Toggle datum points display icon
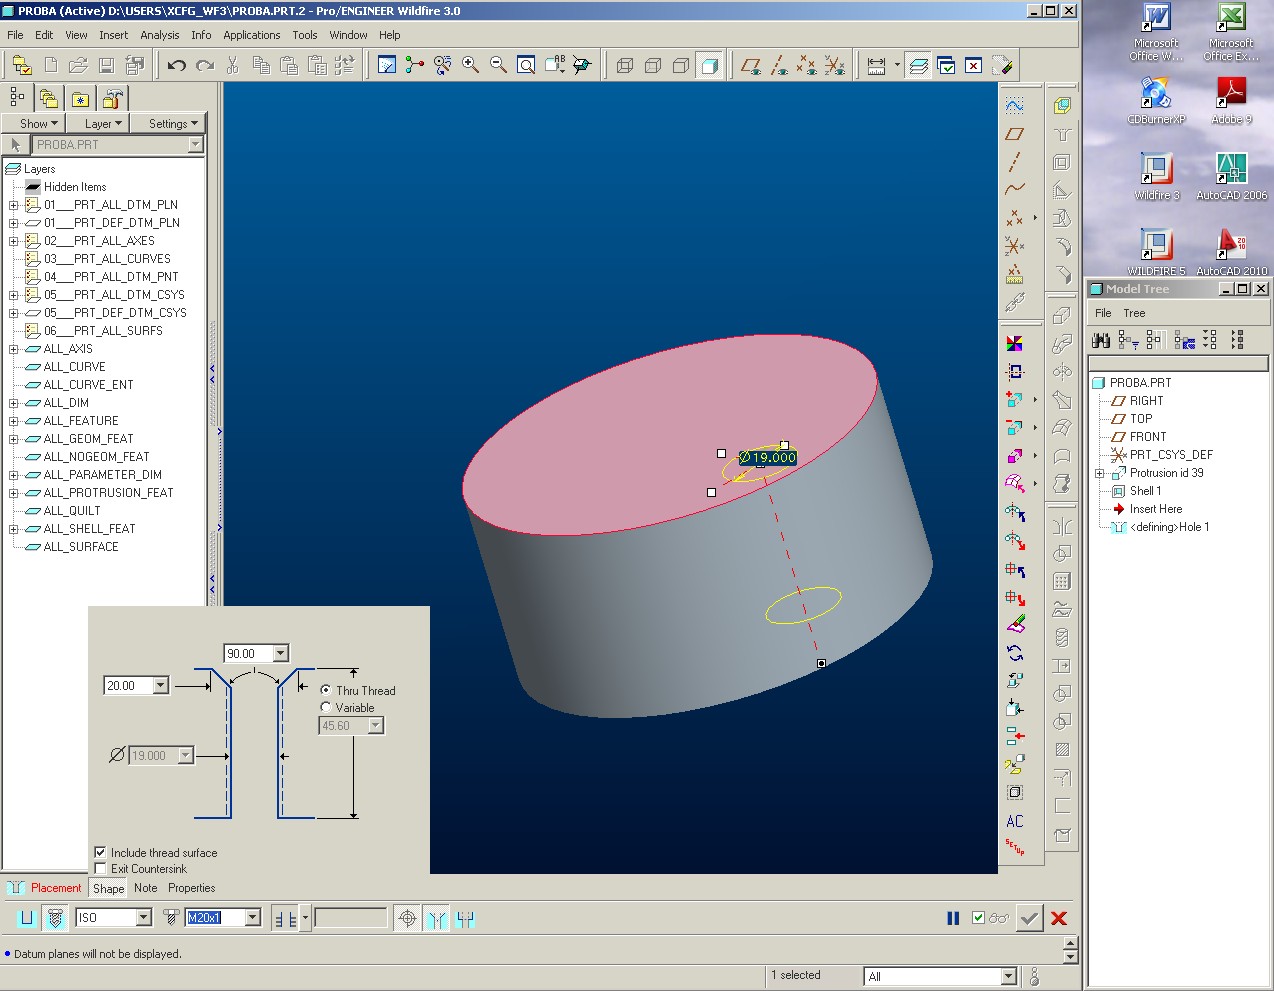Image resolution: width=1274 pixels, height=991 pixels. pos(807,66)
